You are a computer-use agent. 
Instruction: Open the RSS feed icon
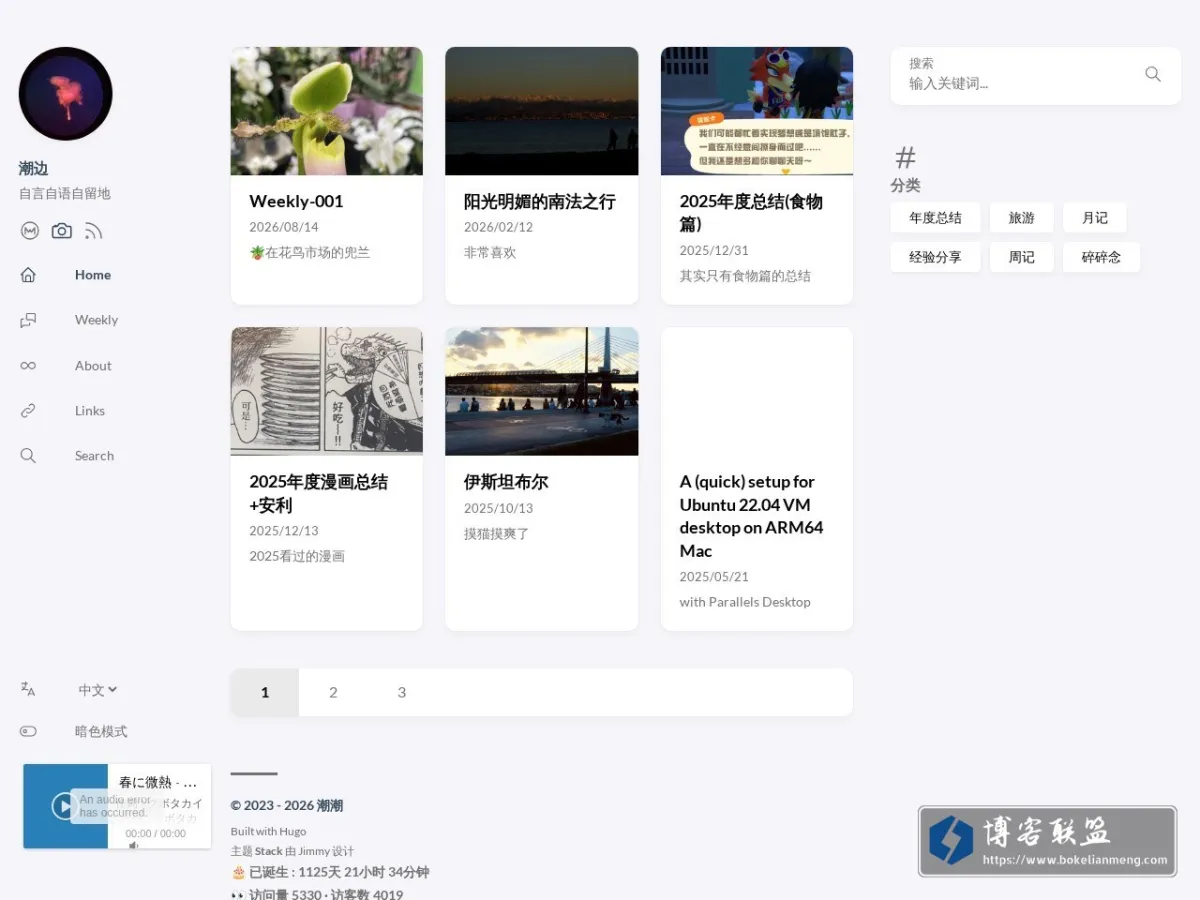pos(93,231)
